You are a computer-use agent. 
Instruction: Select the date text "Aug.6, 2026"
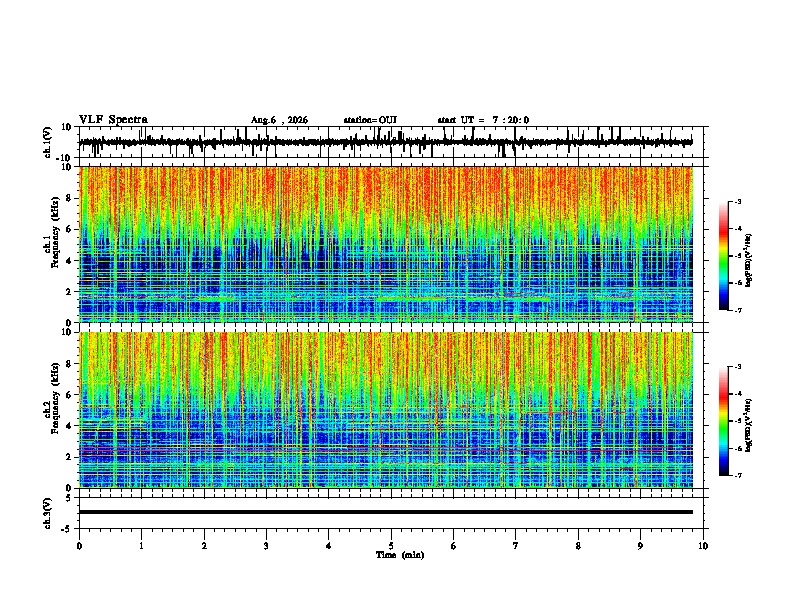[279, 120]
